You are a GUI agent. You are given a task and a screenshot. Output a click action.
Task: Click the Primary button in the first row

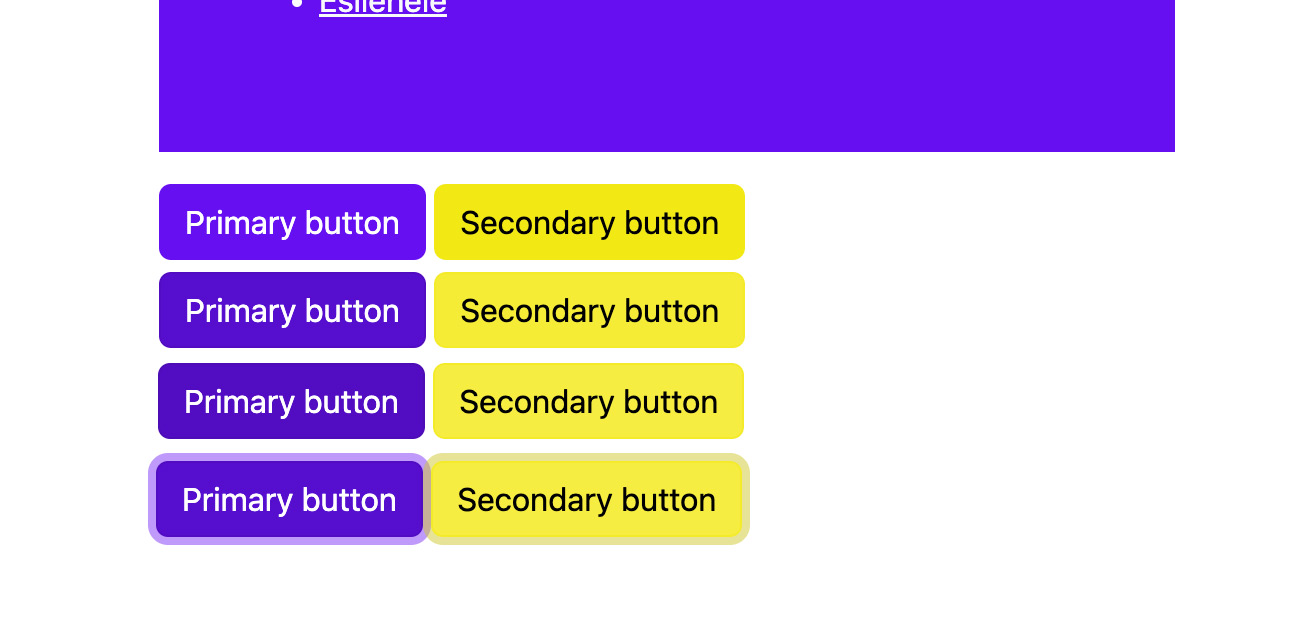(x=292, y=222)
